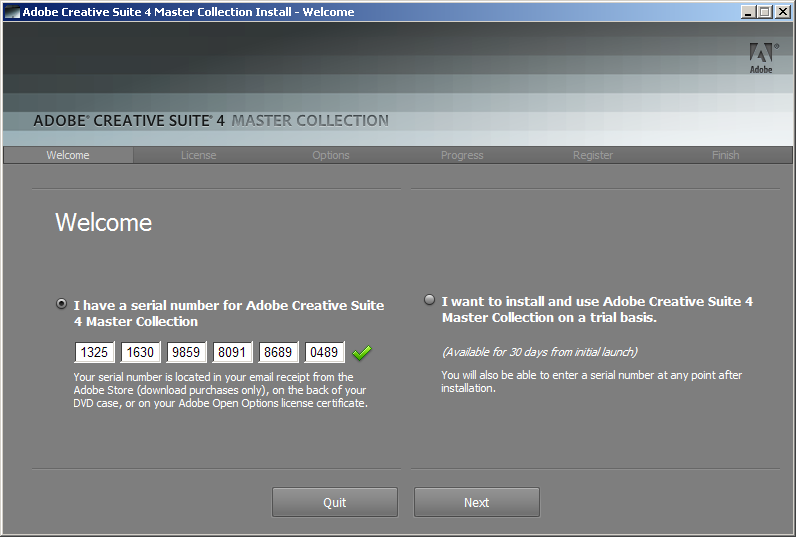Open the Options step tab
Viewport: 796px width, 537px height.
coord(331,155)
